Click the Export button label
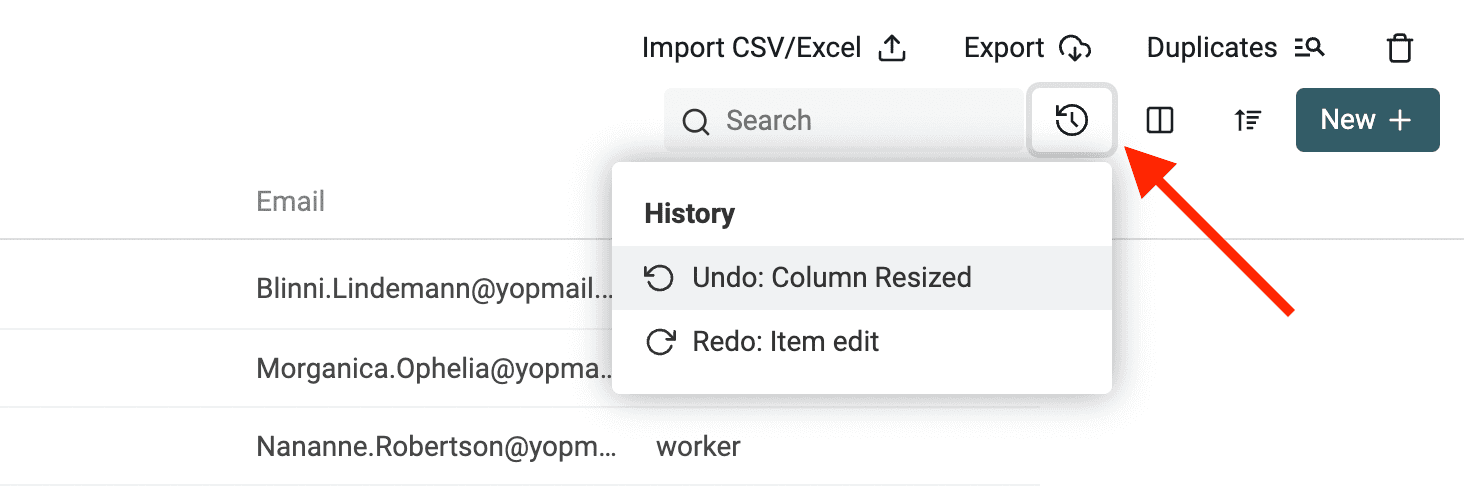 (x=1004, y=47)
